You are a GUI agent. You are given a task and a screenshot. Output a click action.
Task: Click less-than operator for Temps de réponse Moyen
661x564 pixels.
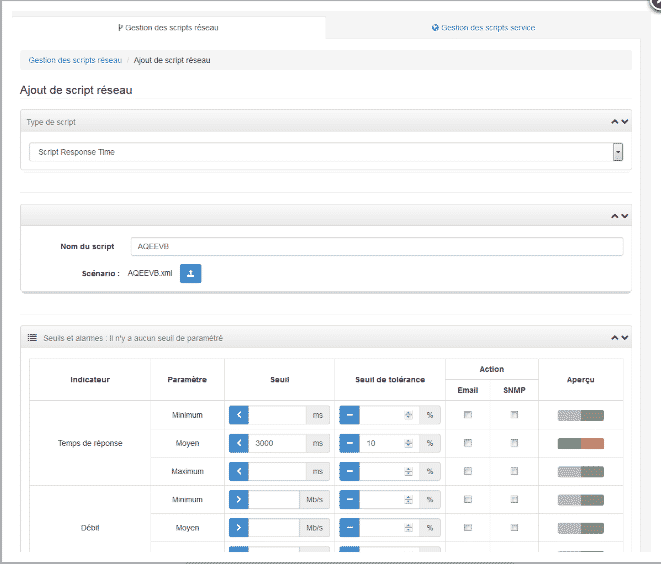point(239,443)
